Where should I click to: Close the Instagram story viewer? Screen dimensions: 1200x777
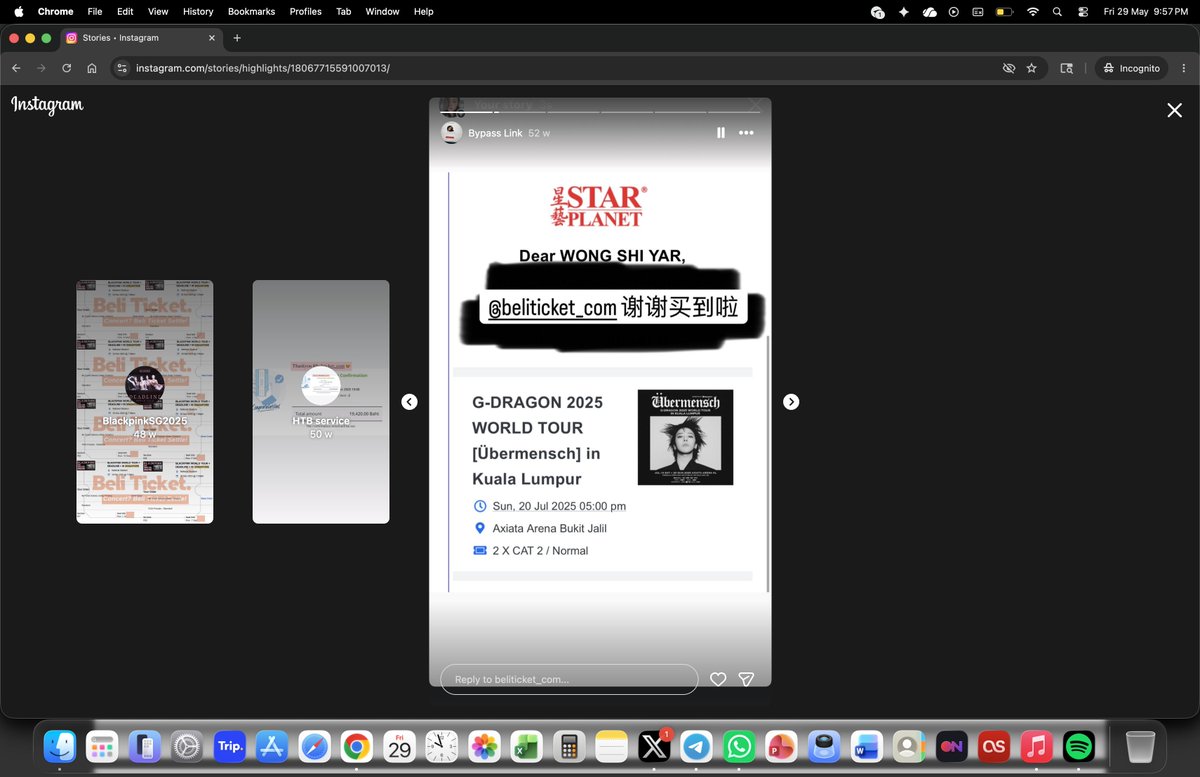1174,110
